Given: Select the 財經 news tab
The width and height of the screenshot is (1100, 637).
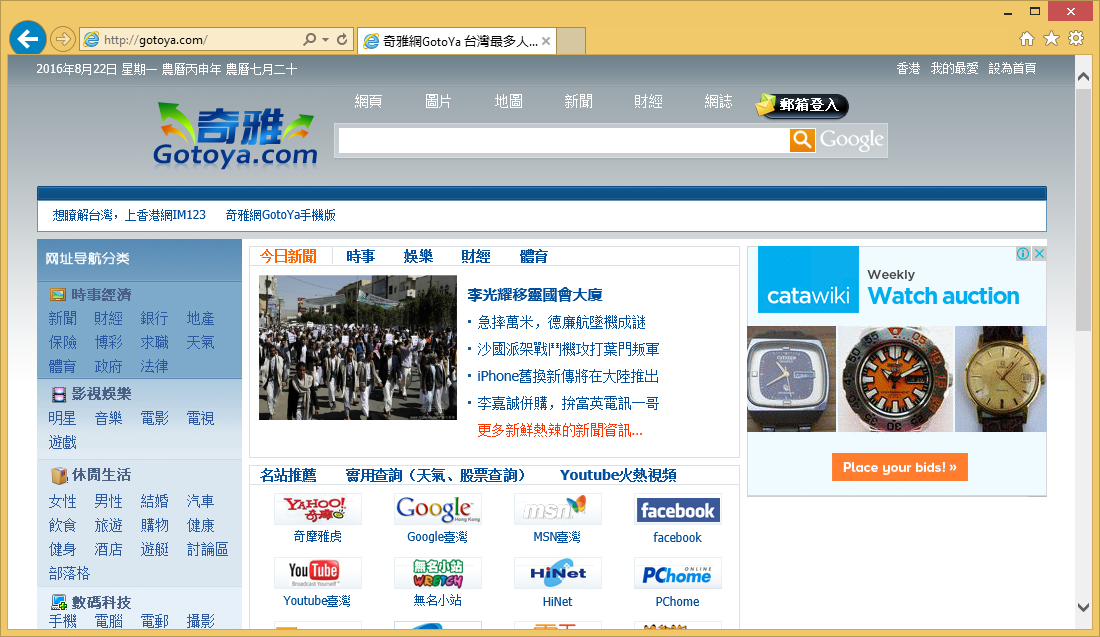Looking at the screenshot, I should (x=475, y=256).
